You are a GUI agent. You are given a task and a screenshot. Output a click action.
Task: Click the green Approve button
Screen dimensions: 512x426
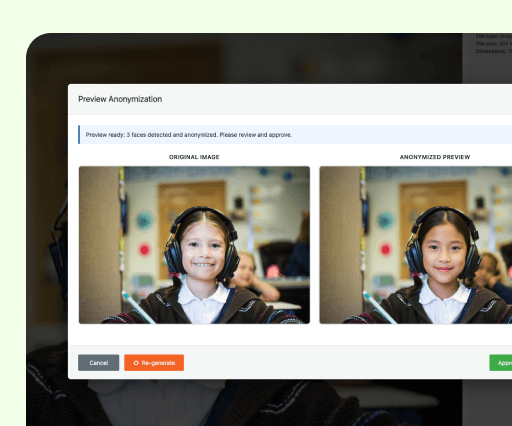(501, 363)
